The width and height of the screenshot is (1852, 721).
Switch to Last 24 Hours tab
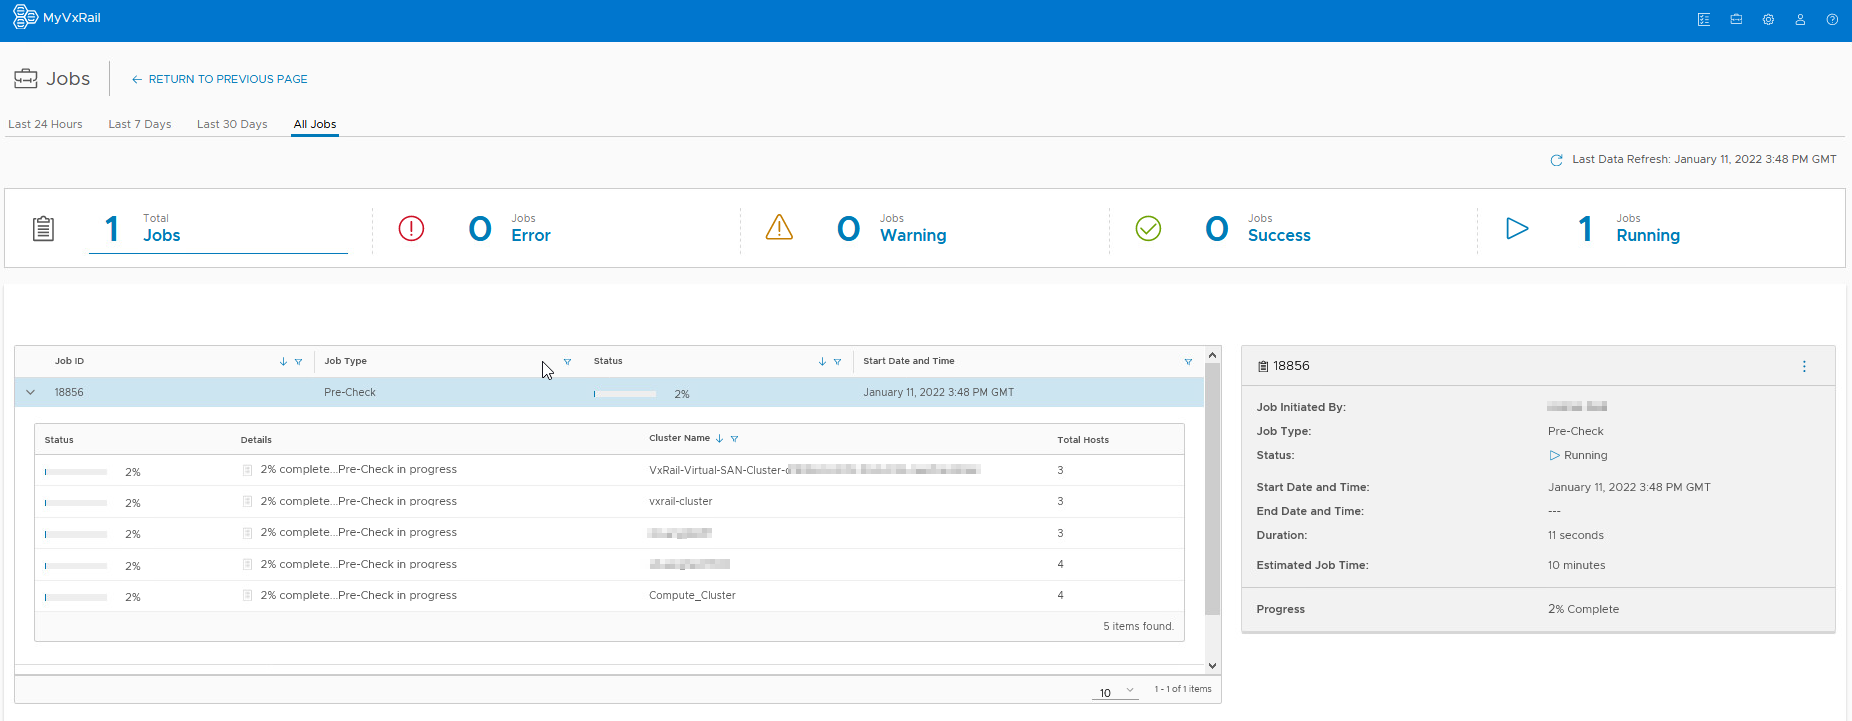(45, 124)
